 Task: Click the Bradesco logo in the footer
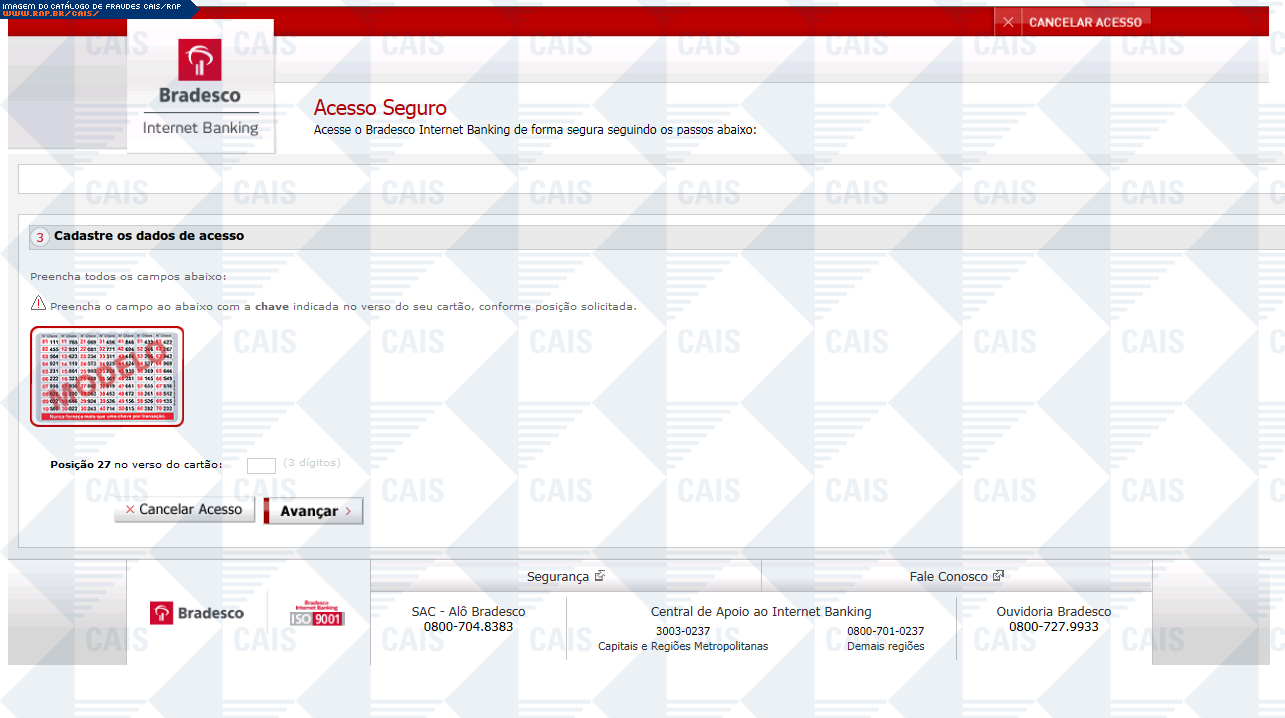(197, 613)
